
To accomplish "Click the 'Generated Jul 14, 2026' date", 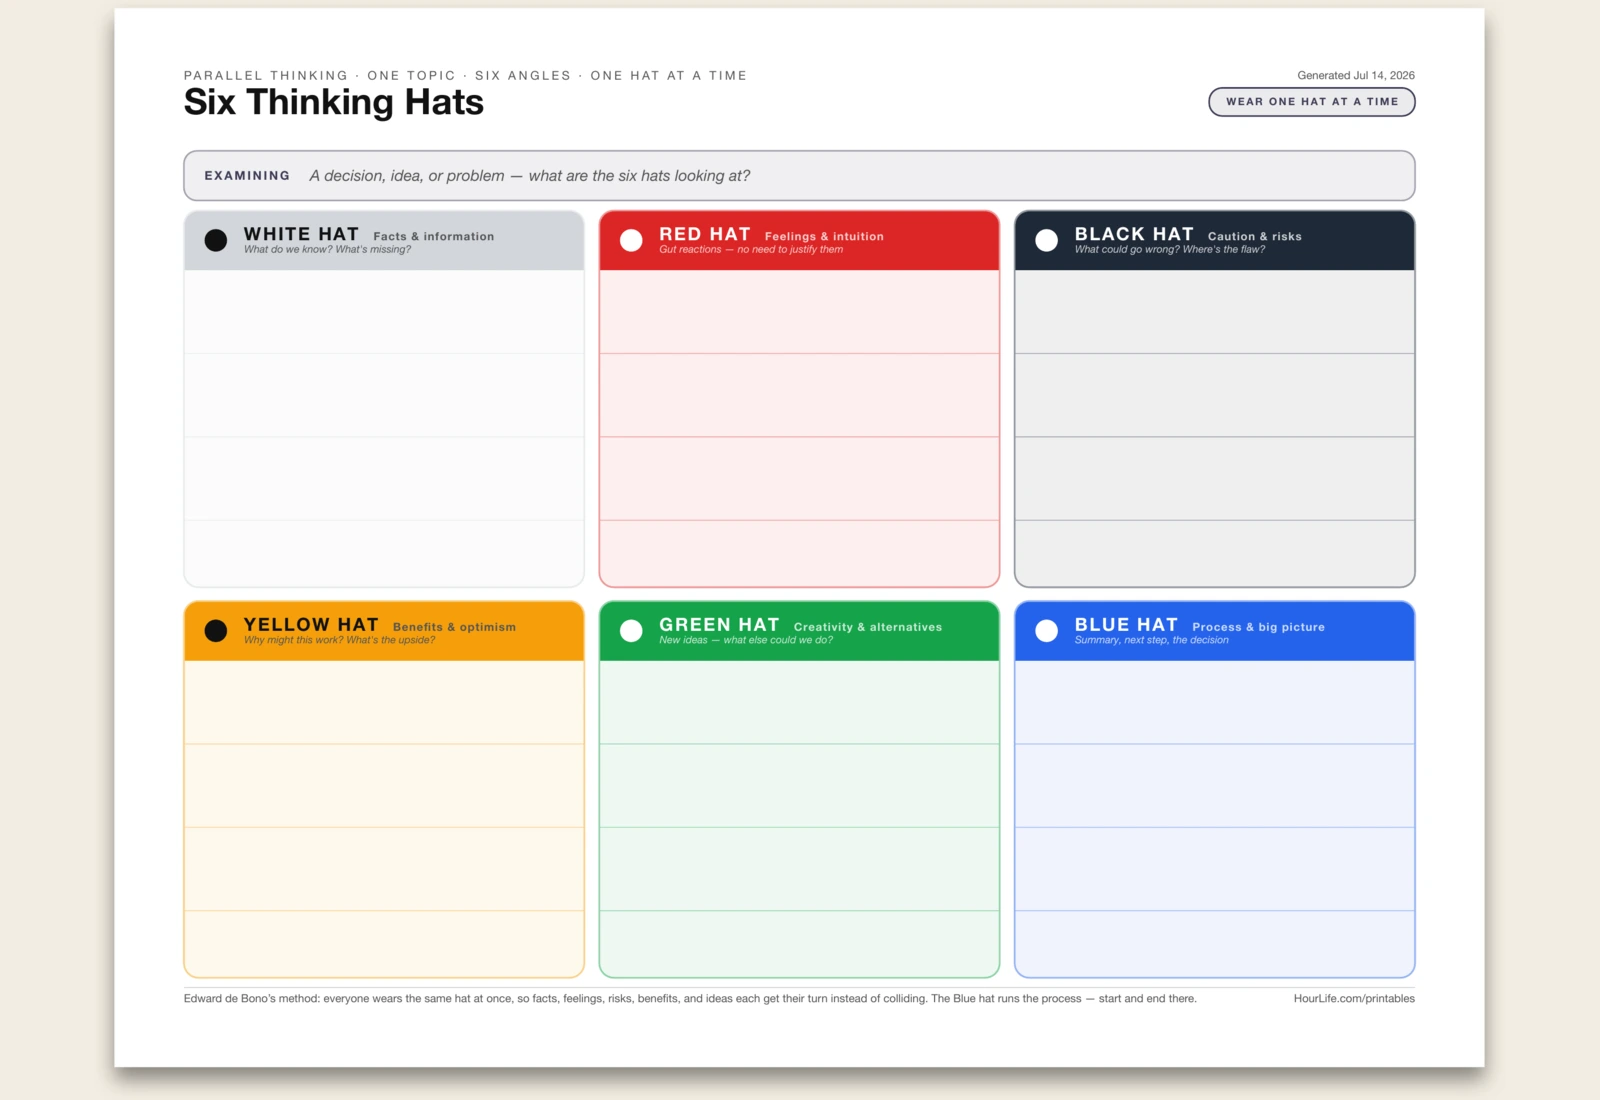I will click(x=1356, y=76).
